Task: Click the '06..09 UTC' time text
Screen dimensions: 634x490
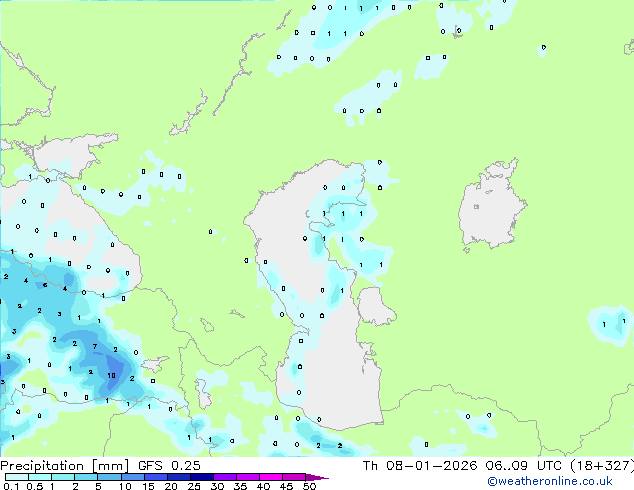Action: tap(523, 466)
